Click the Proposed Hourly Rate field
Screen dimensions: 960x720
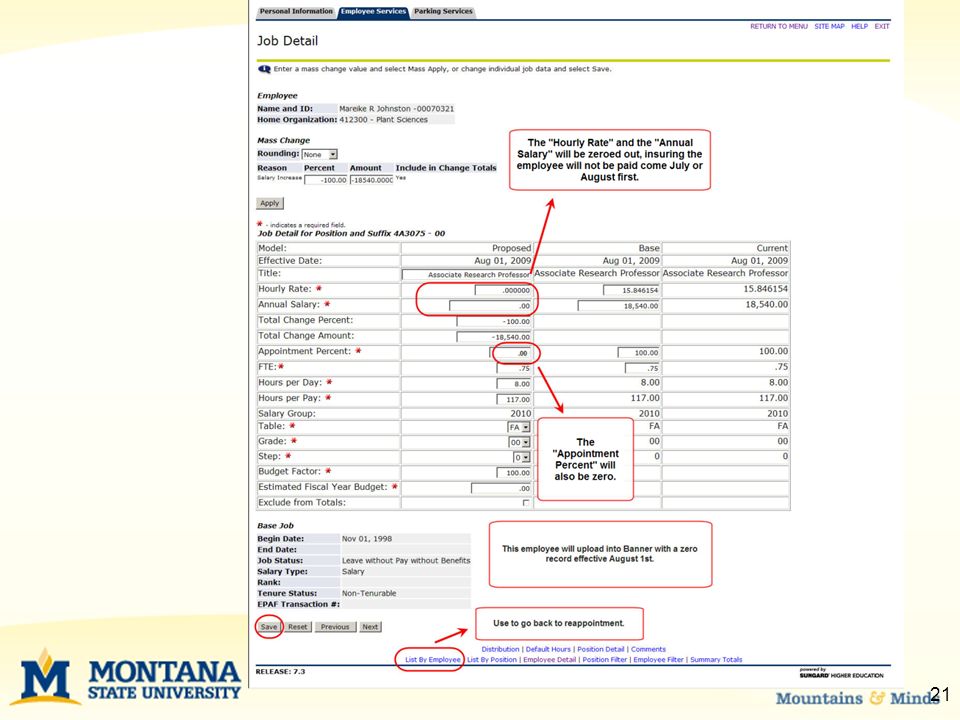(503, 290)
